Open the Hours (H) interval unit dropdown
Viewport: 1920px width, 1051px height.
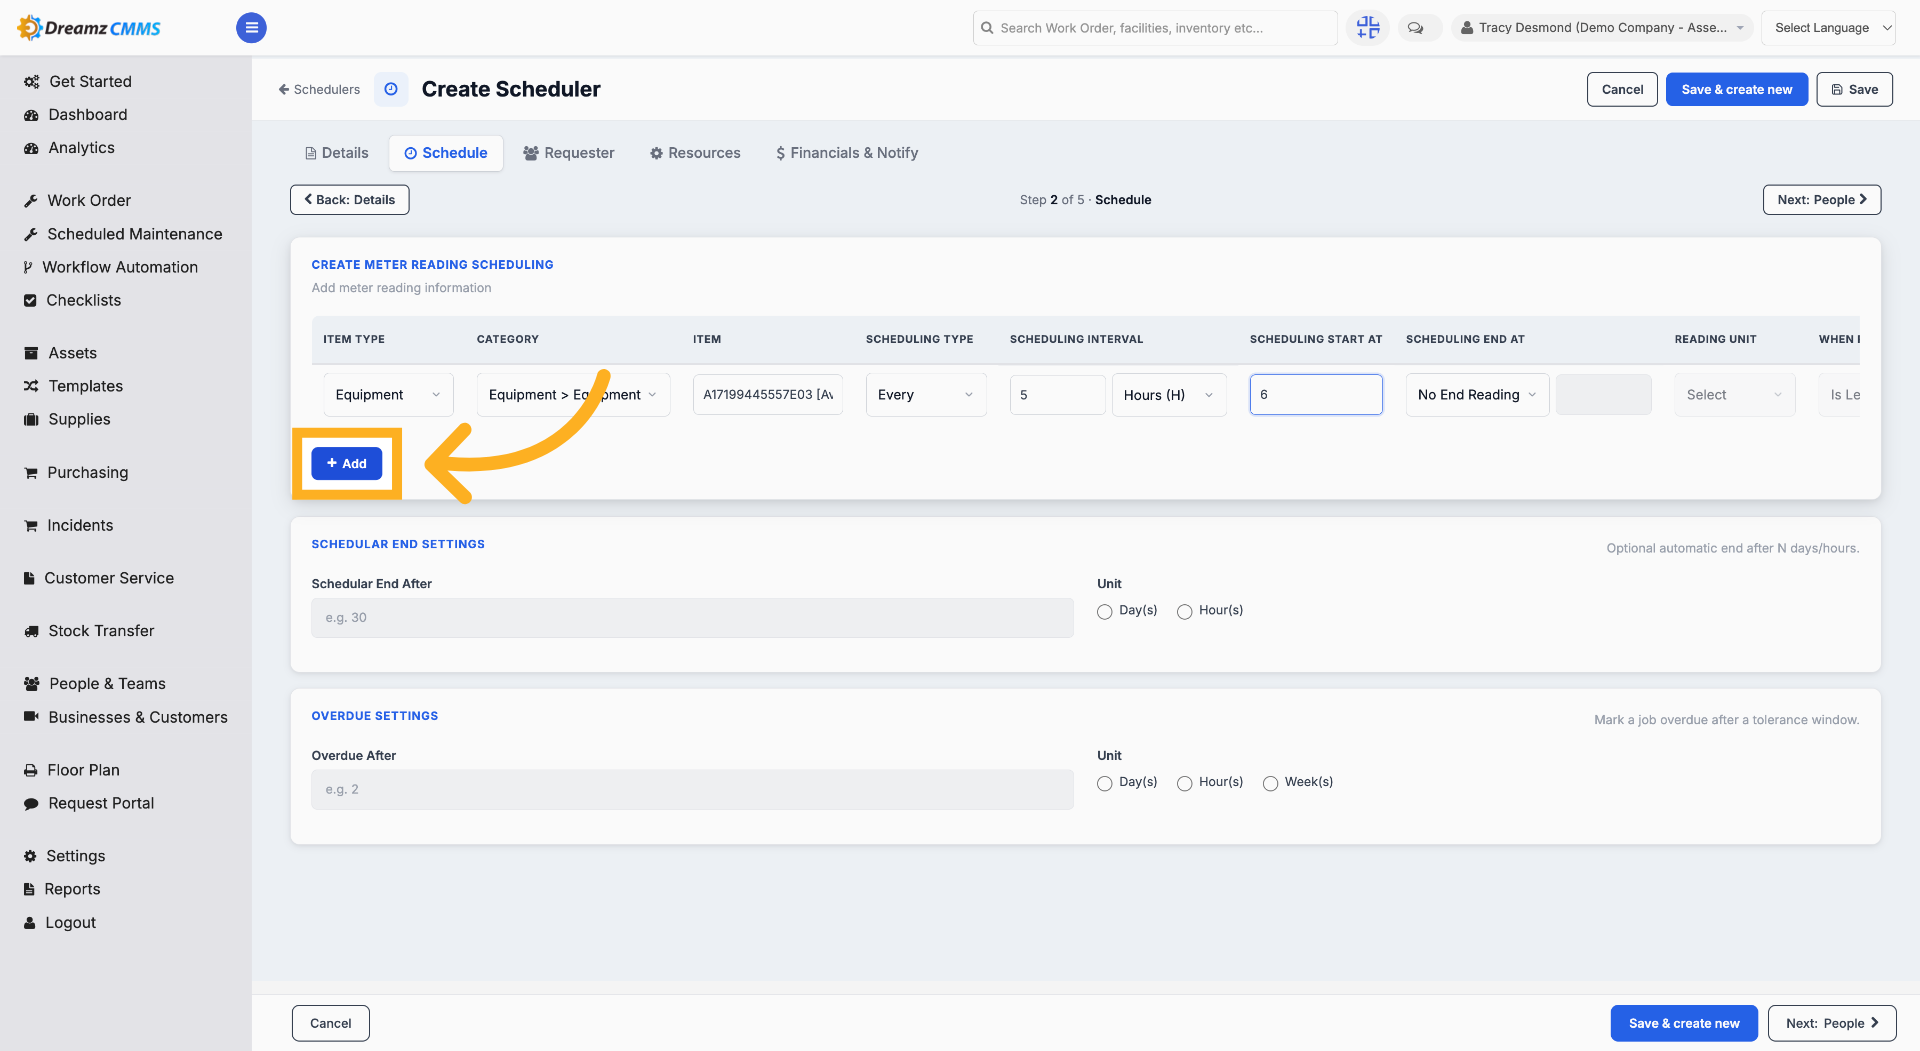click(1169, 395)
